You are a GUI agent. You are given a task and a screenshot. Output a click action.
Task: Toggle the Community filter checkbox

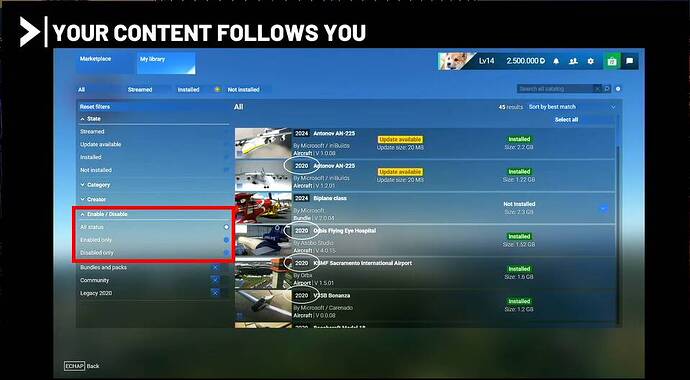215,280
